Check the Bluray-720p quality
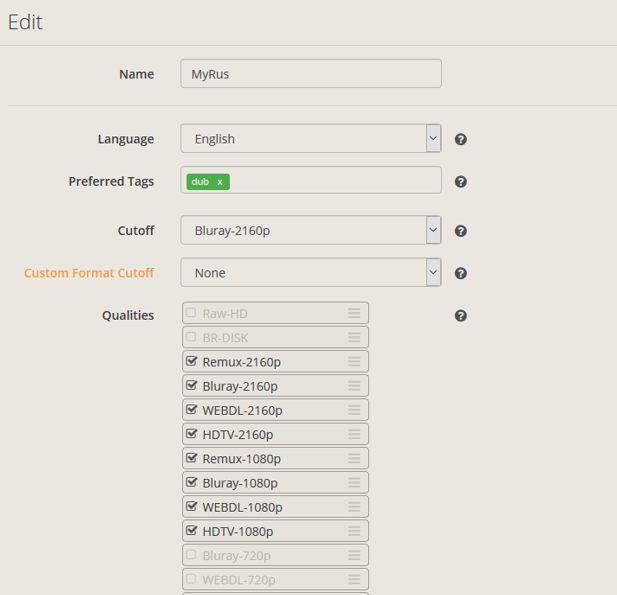 pos(192,554)
